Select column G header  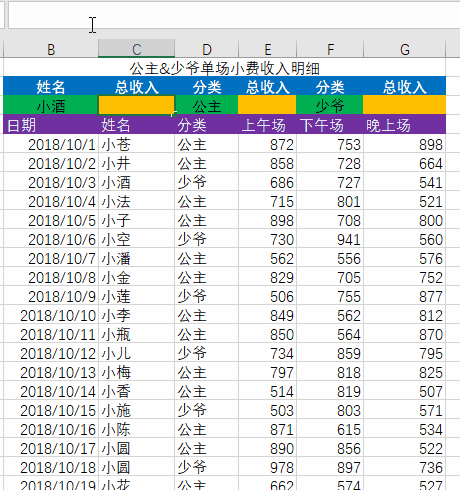(404, 49)
